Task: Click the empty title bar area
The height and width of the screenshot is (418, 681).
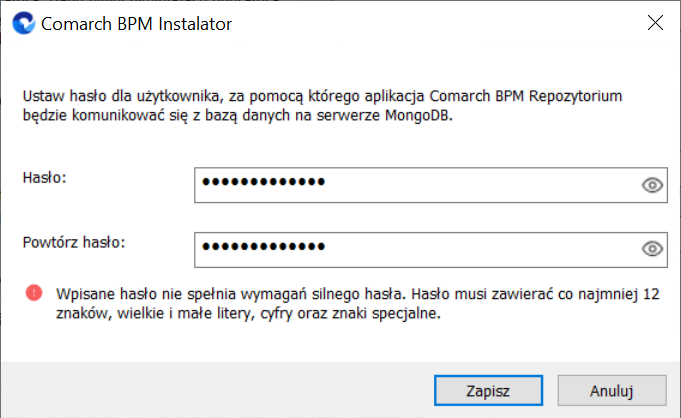Action: click(434, 23)
